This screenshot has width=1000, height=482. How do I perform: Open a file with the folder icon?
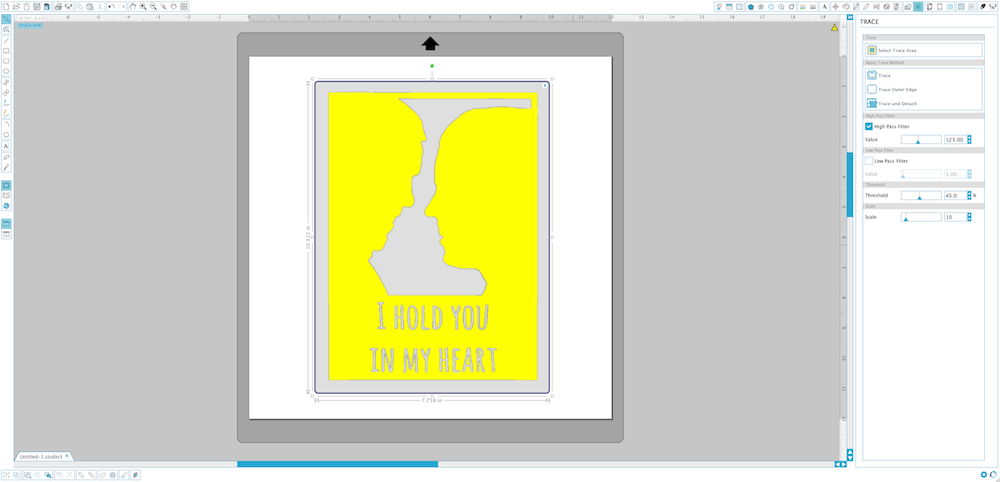16,6
